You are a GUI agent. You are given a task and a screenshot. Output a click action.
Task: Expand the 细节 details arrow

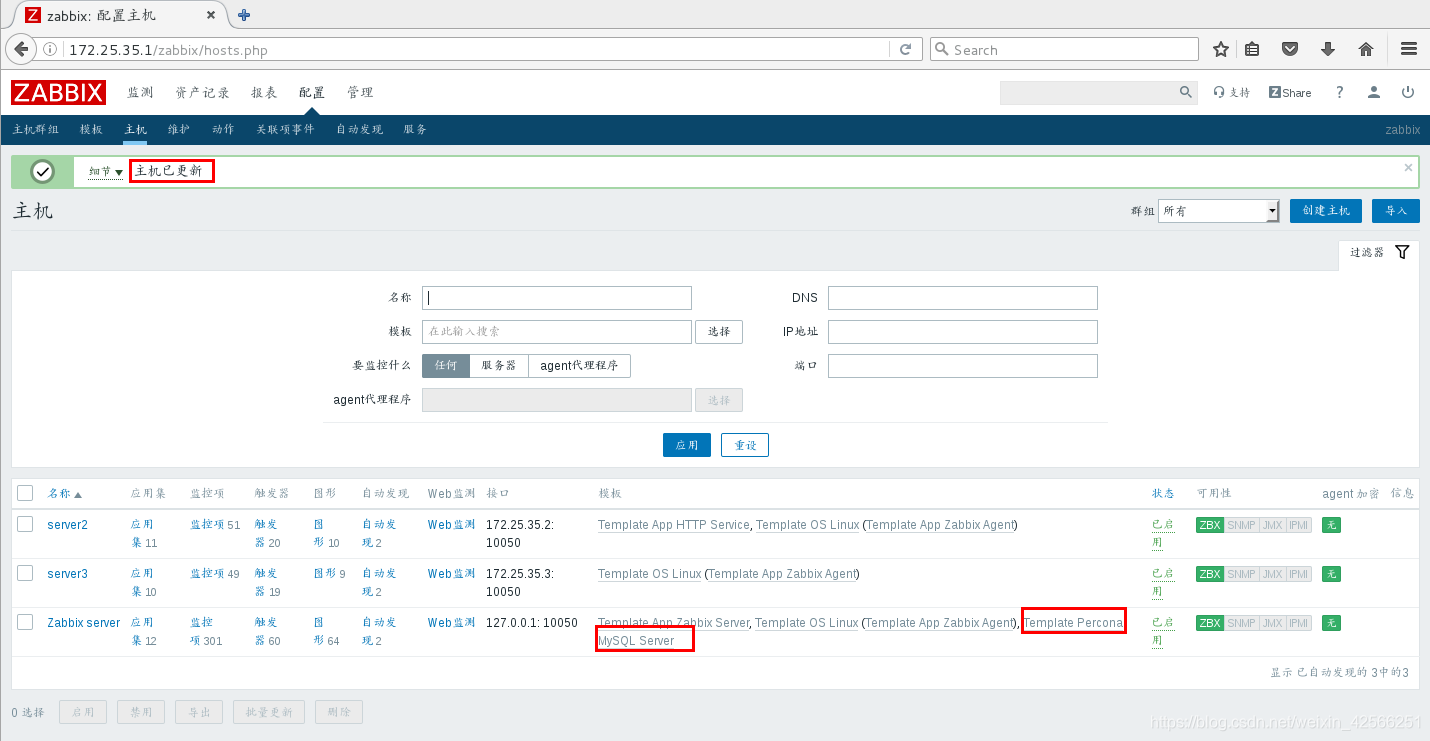click(106, 172)
